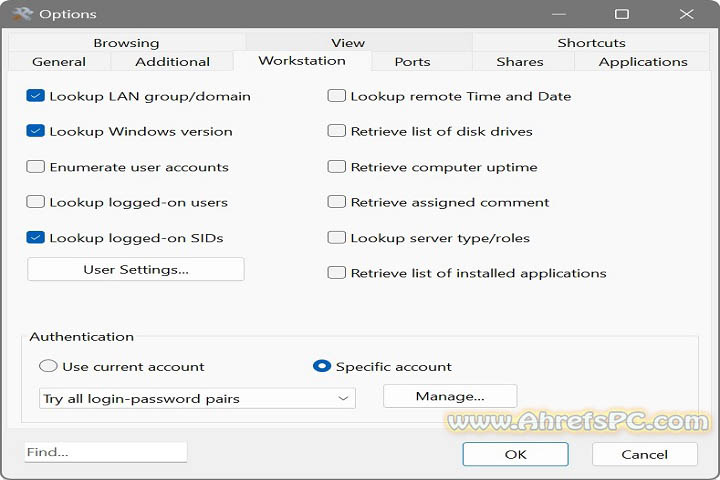Open the Shortcuts tab
This screenshot has height=480, width=720.
pos(591,43)
